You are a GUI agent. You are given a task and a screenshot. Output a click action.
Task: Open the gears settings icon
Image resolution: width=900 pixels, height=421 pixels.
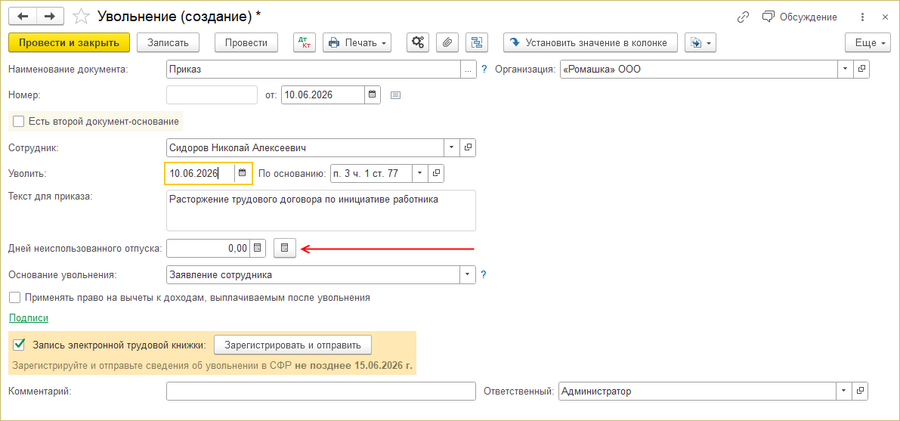(418, 43)
